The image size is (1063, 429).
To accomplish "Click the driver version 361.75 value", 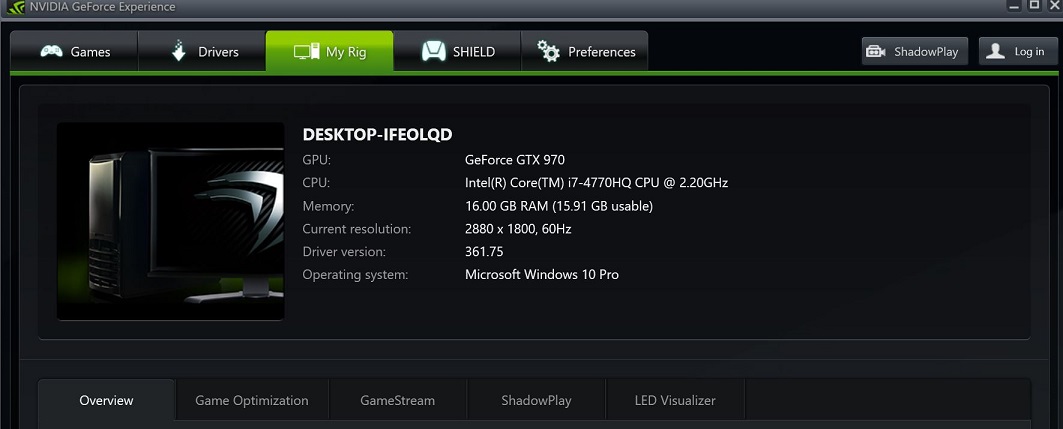I will pos(484,251).
